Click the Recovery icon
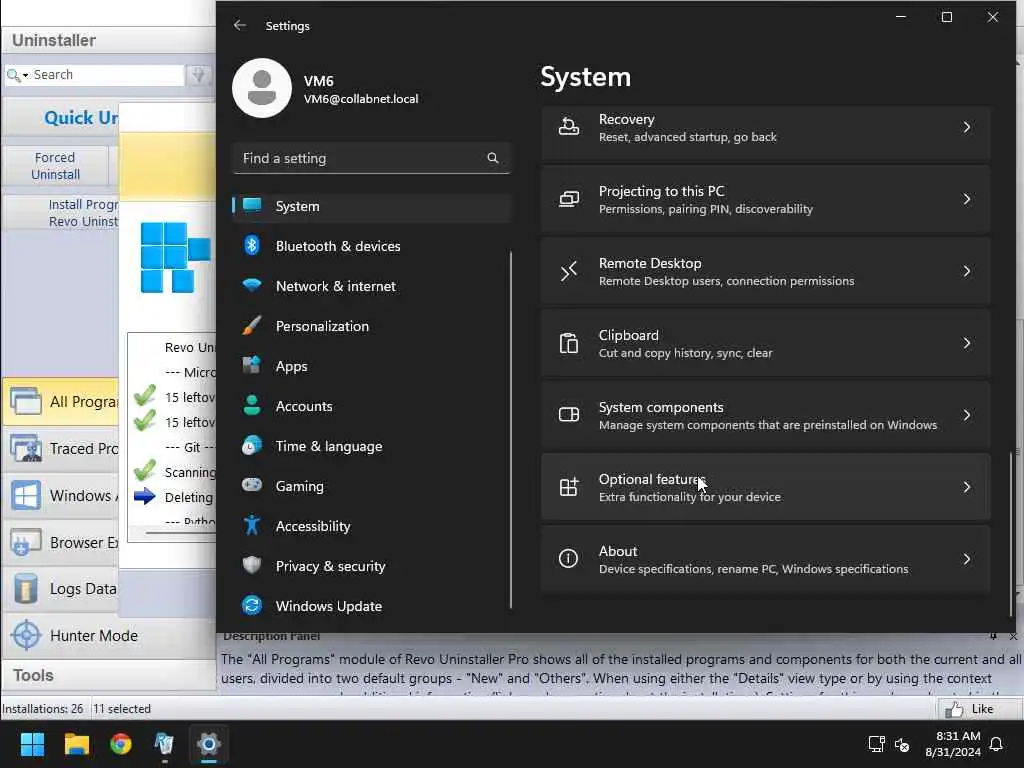Screen dimensions: 1024x768 click(x=568, y=127)
